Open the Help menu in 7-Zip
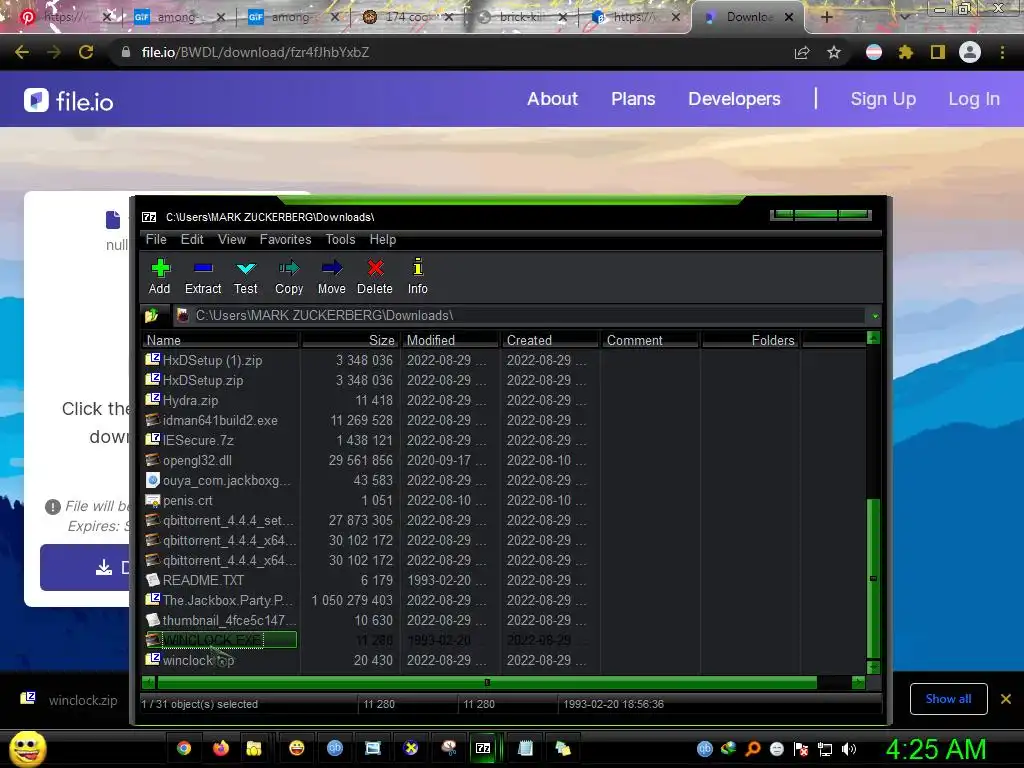1024x768 pixels. (x=383, y=240)
